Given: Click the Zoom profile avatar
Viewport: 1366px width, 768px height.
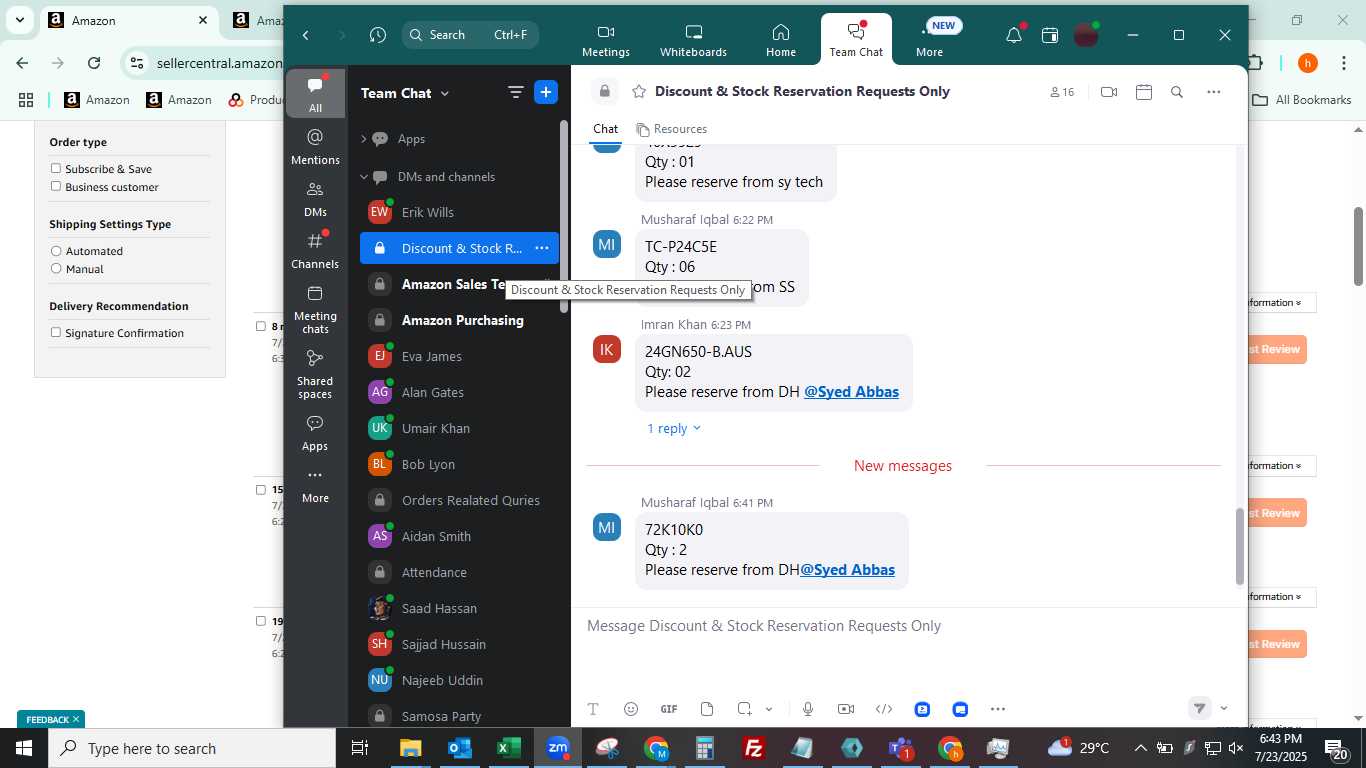Looking at the screenshot, I should click(1086, 35).
